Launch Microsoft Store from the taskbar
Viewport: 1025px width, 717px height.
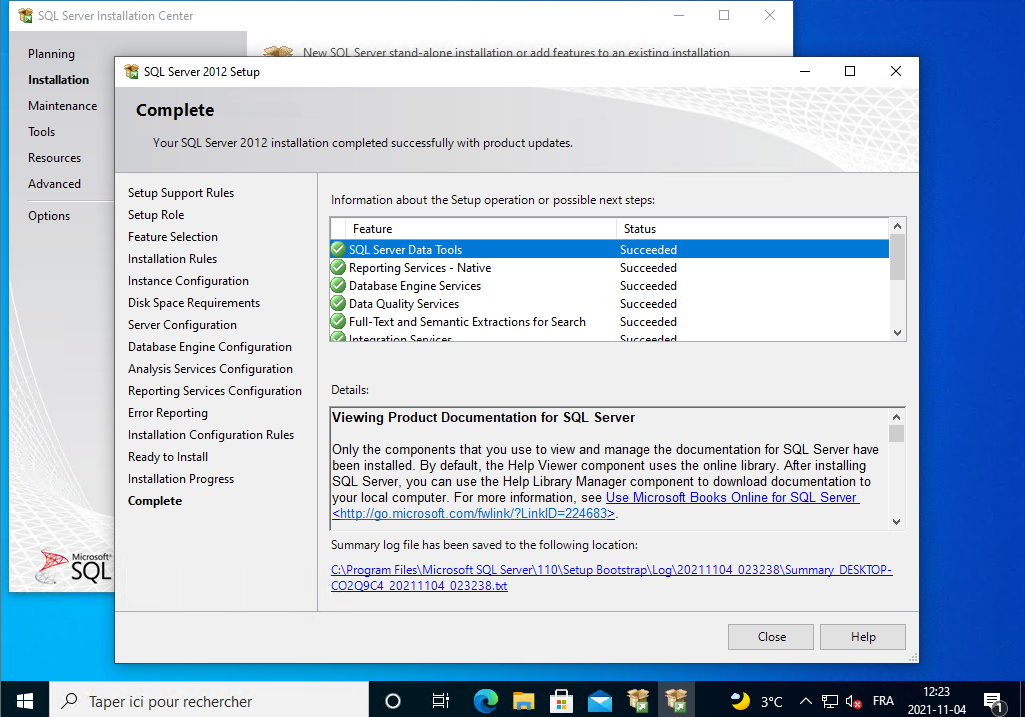tap(562, 700)
